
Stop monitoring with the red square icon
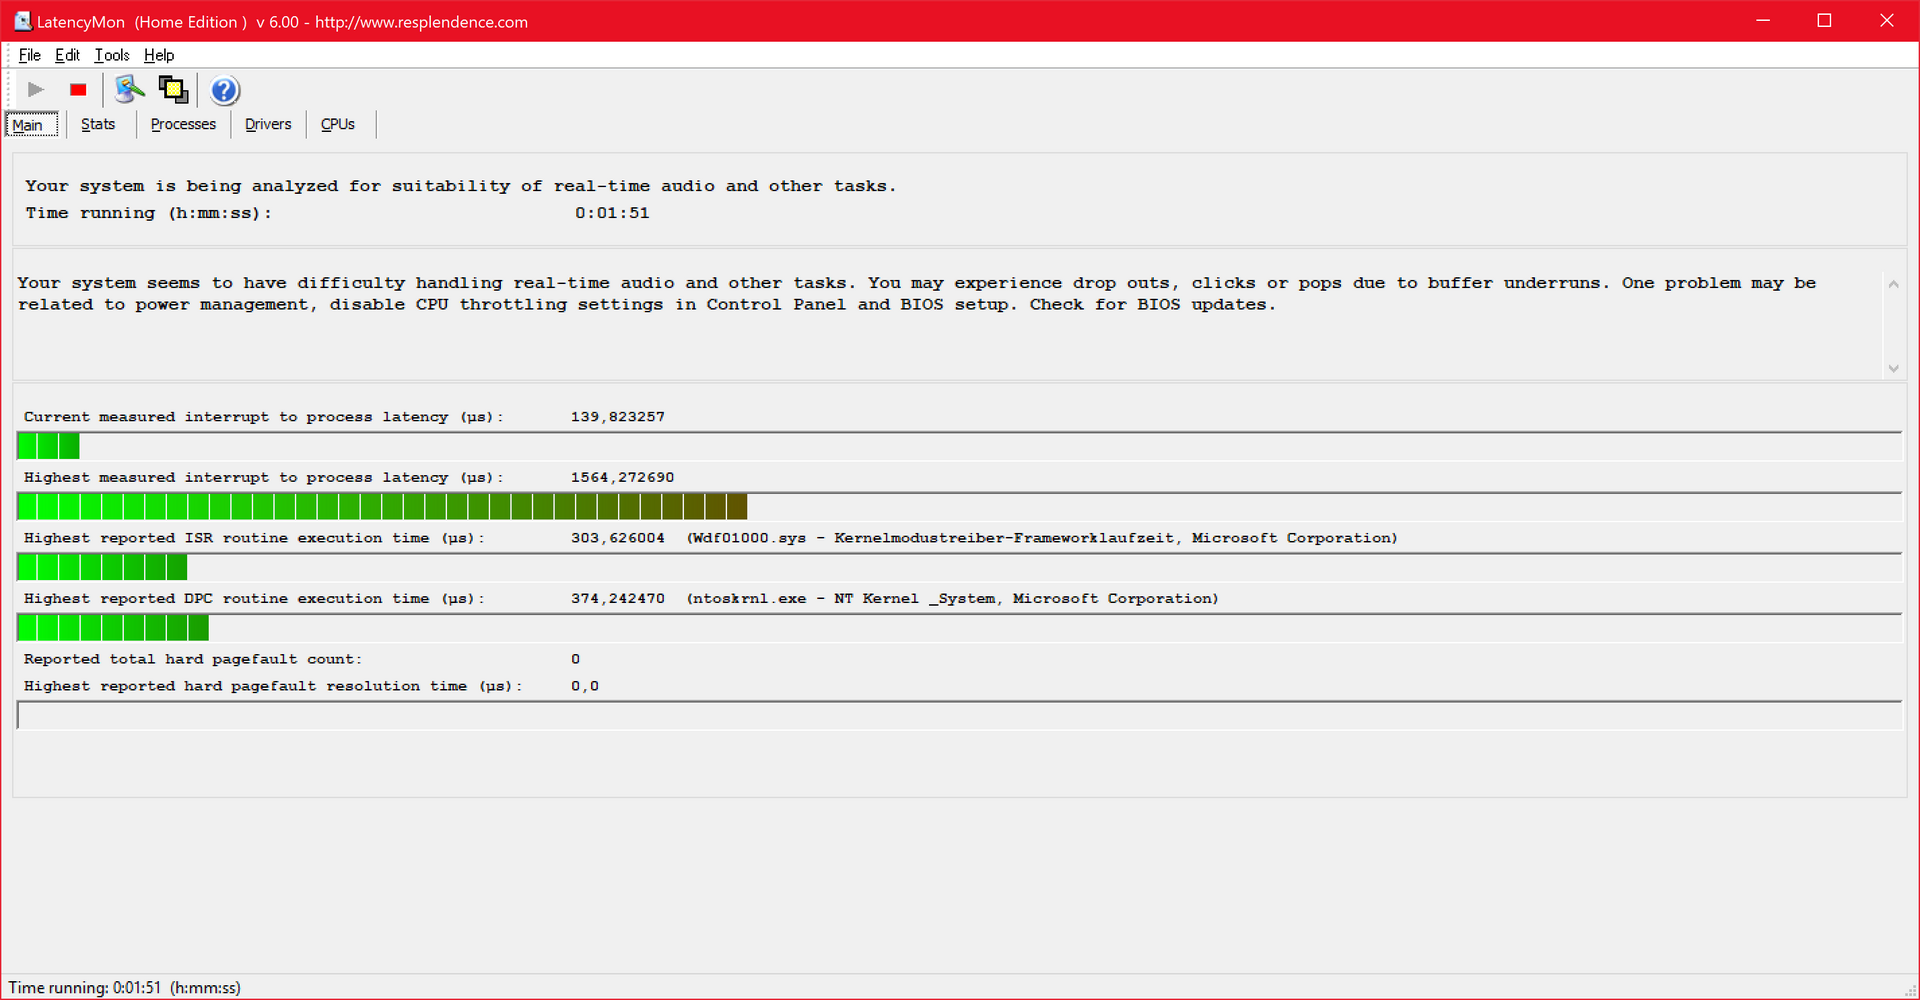pyautogui.click(x=78, y=90)
